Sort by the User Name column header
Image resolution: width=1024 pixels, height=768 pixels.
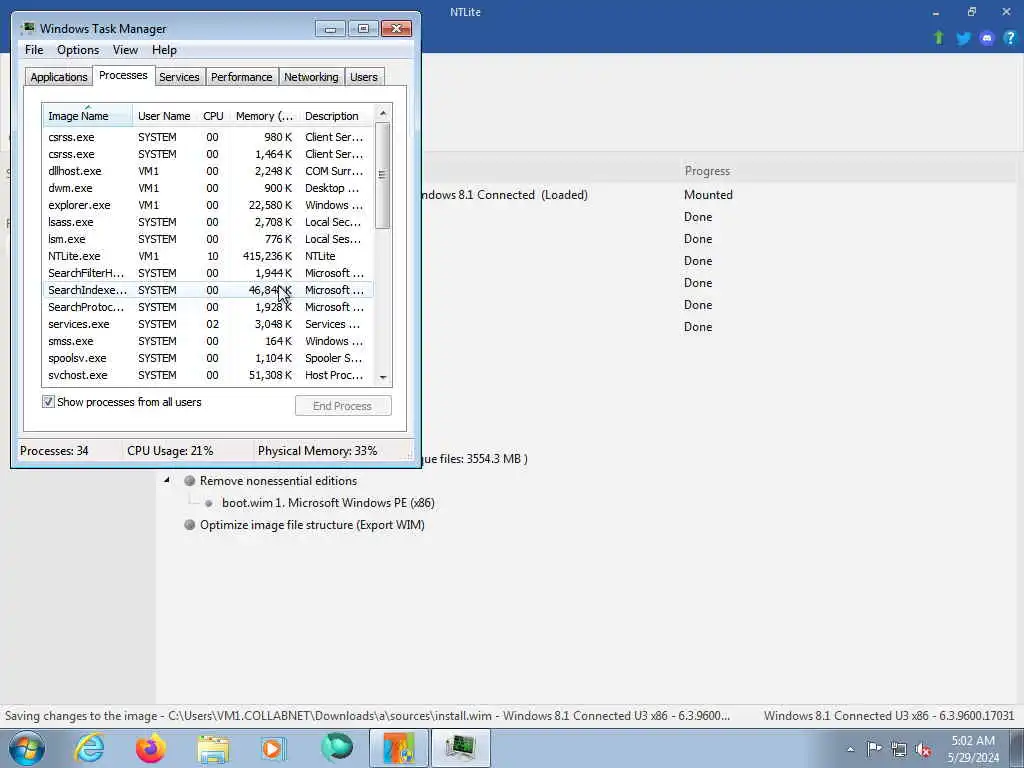point(165,116)
